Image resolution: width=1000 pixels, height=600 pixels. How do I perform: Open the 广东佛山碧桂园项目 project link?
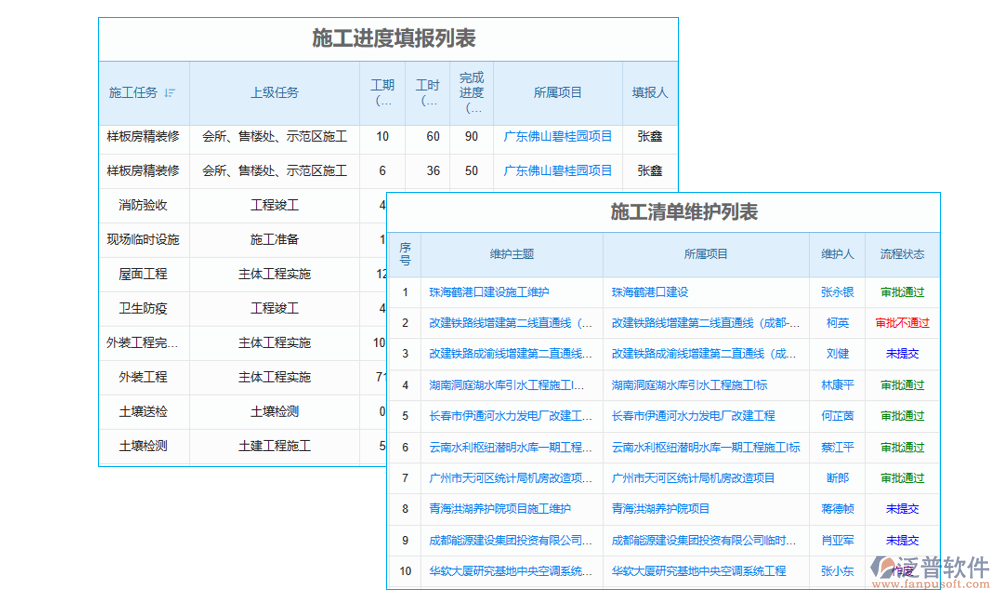click(557, 137)
